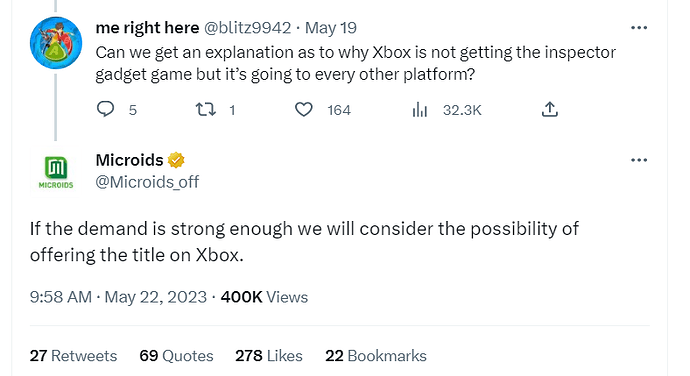This screenshot has height=376, width=690.
Task: Open the @Microids_off handle link
Action: click(147, 181)
